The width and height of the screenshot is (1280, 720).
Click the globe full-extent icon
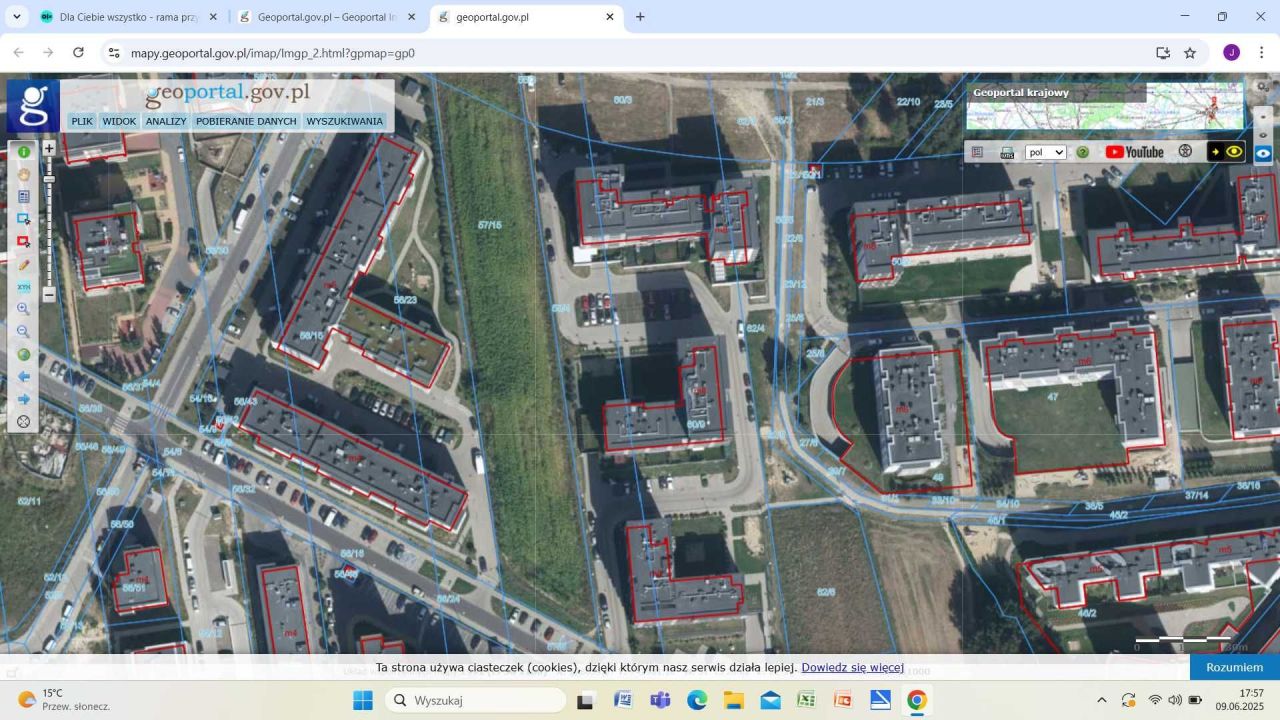point(23,354)
